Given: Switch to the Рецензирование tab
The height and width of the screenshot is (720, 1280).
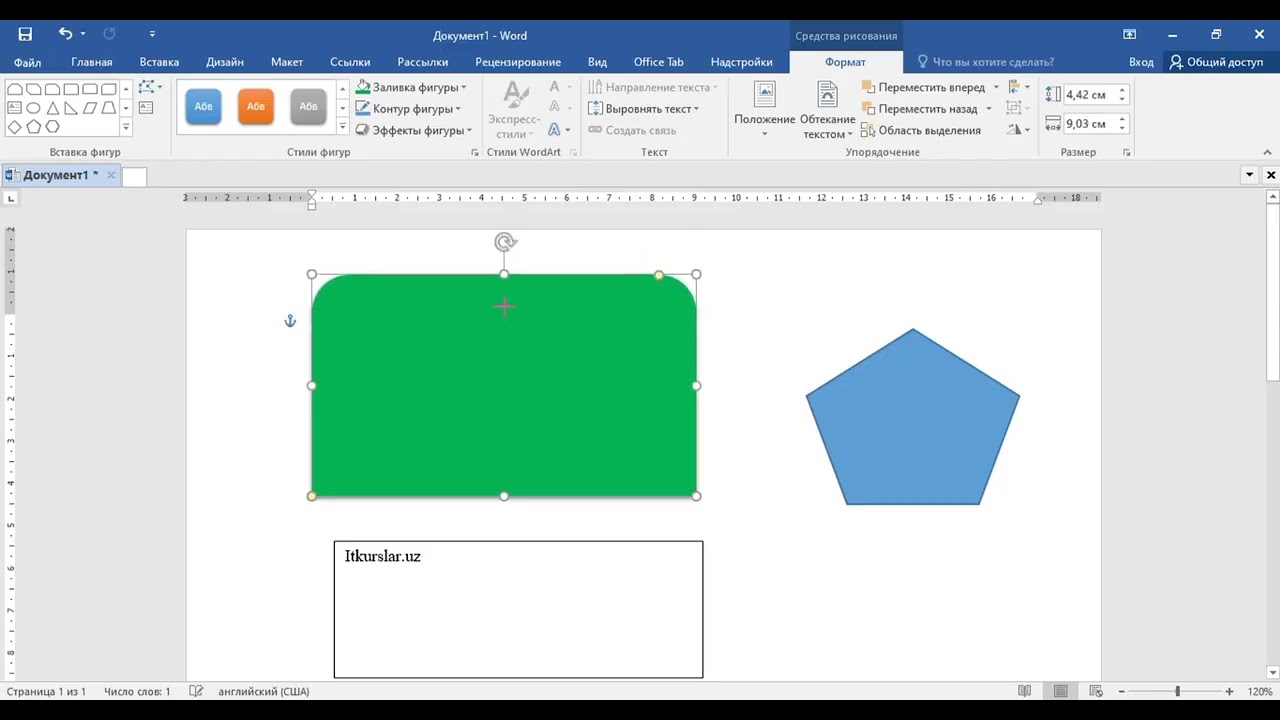Looking at the screenshot, I should [x=518, y=62].
